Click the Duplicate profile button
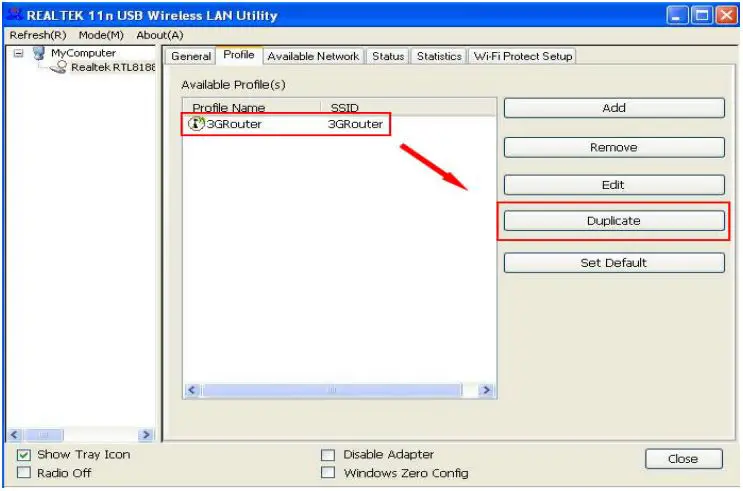This screenshot has height=491, width=743. [x=614, y=221]
